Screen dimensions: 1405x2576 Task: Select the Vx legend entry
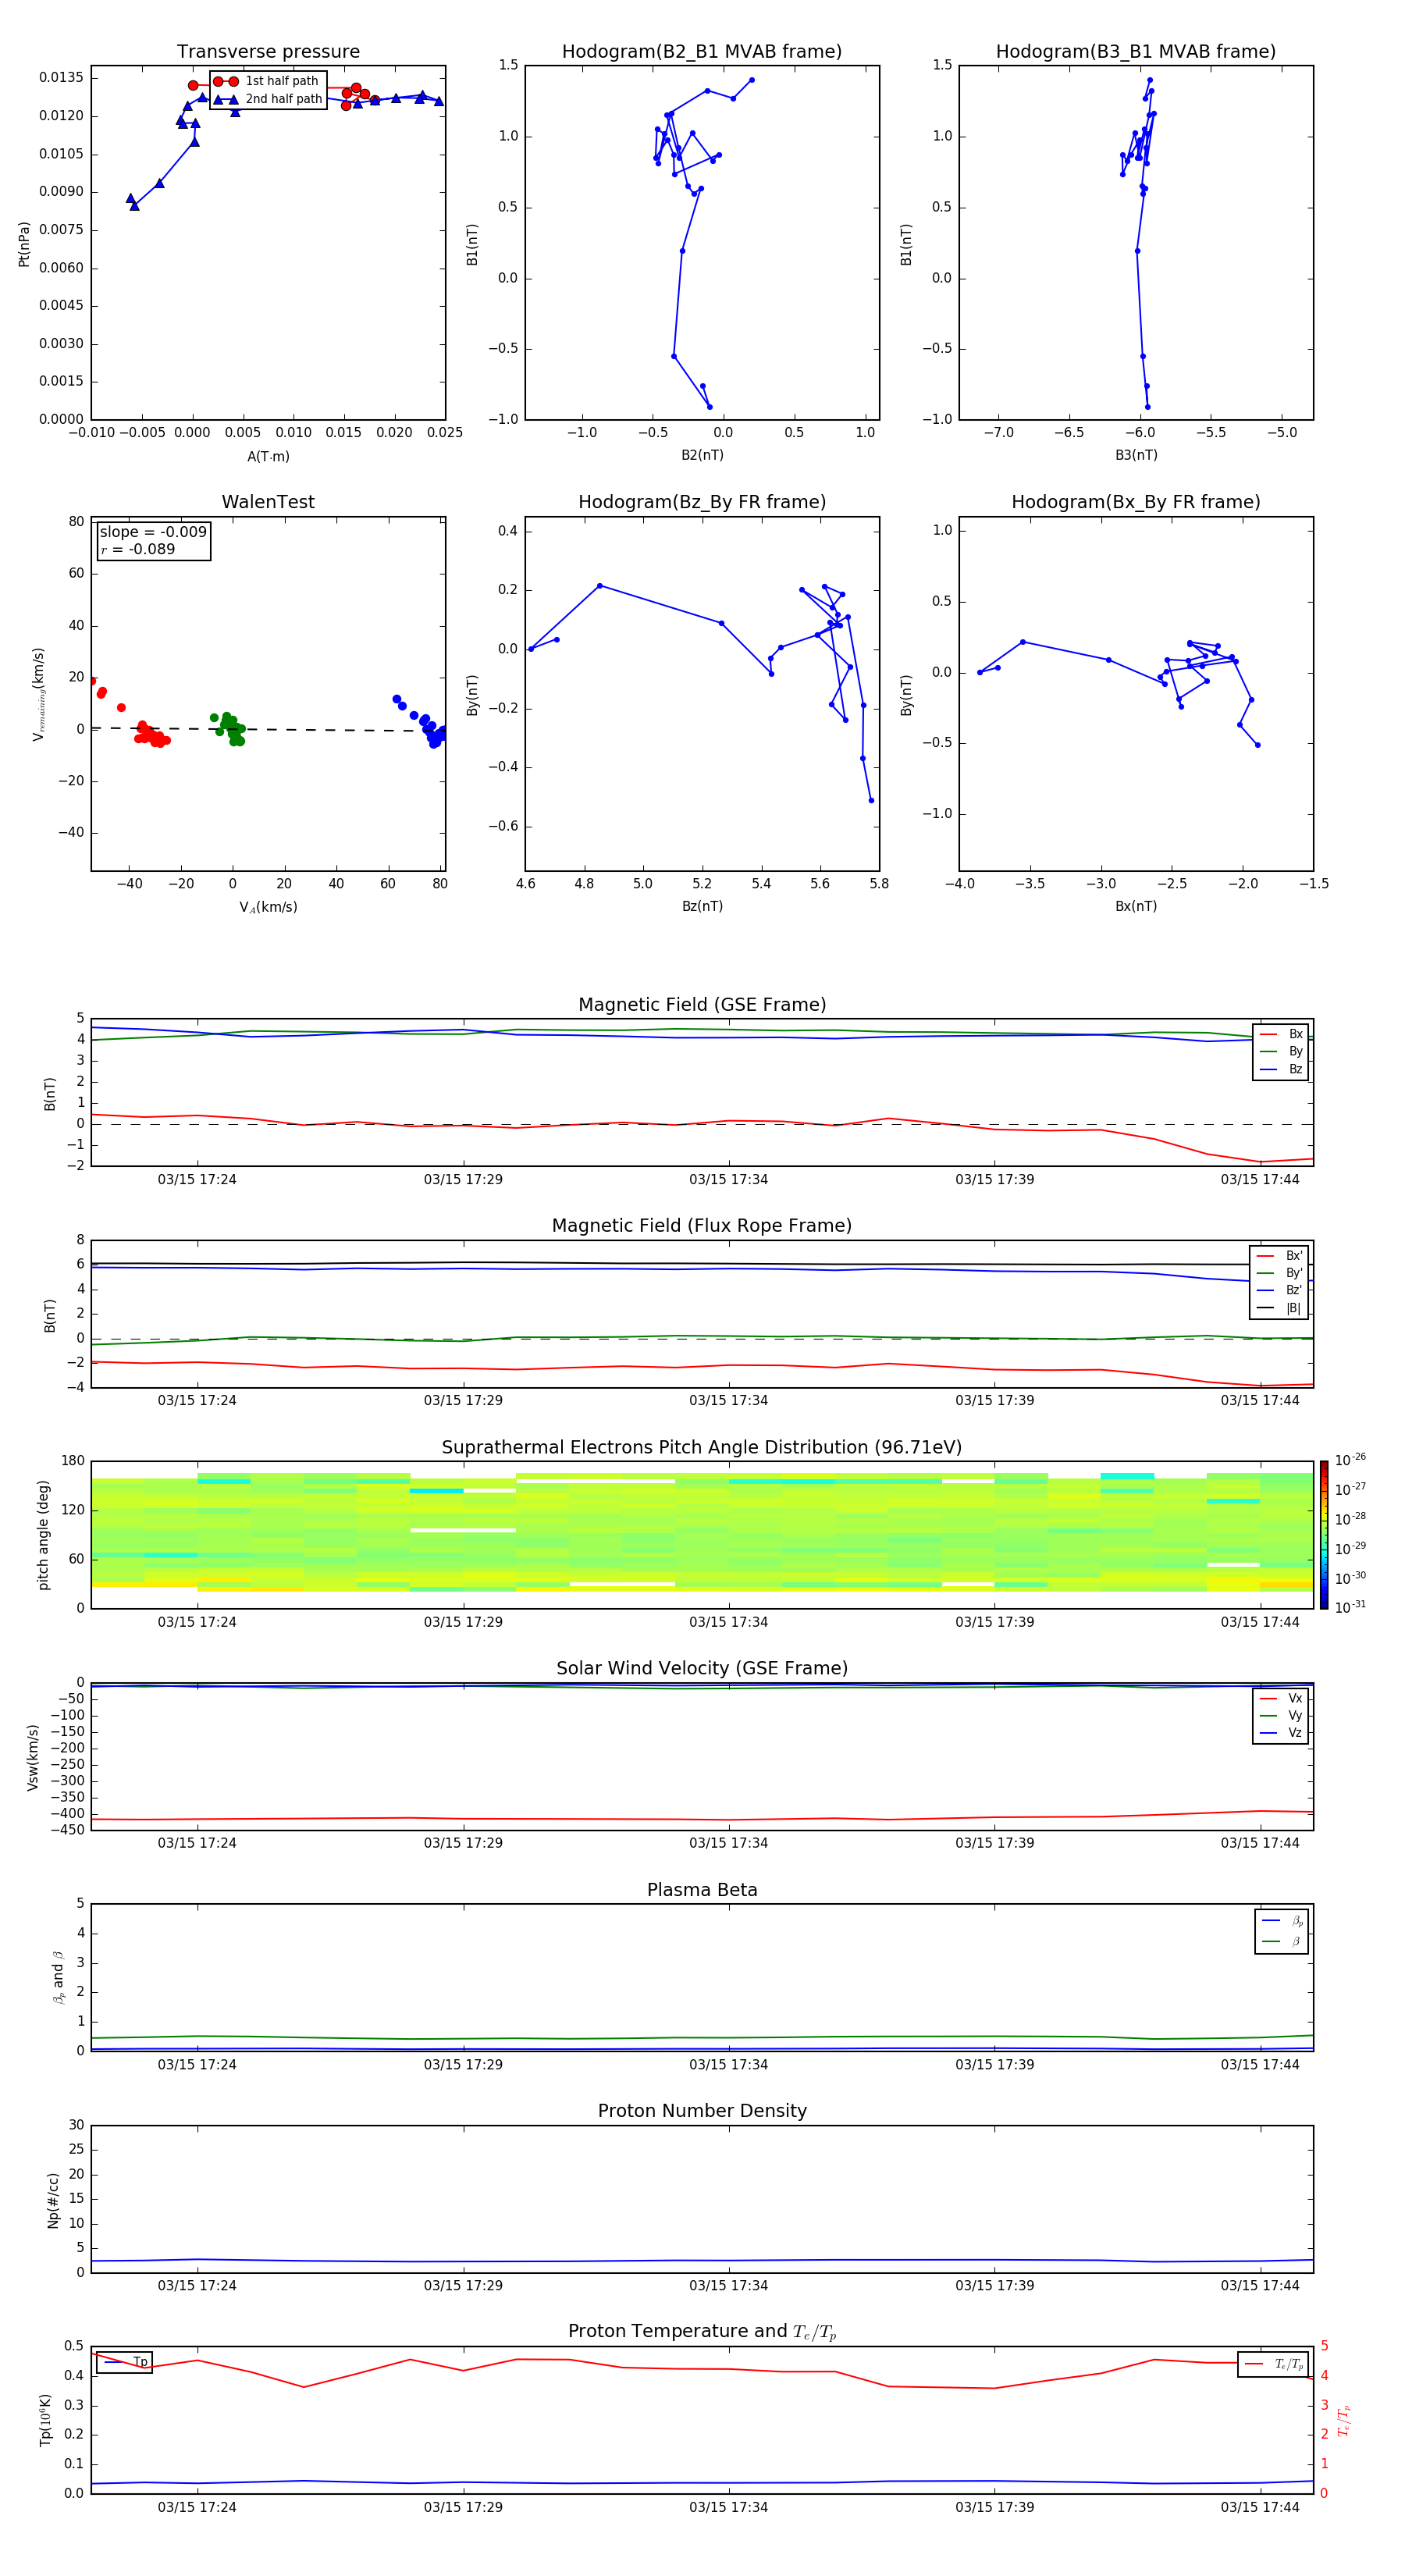[1281, 1698]
